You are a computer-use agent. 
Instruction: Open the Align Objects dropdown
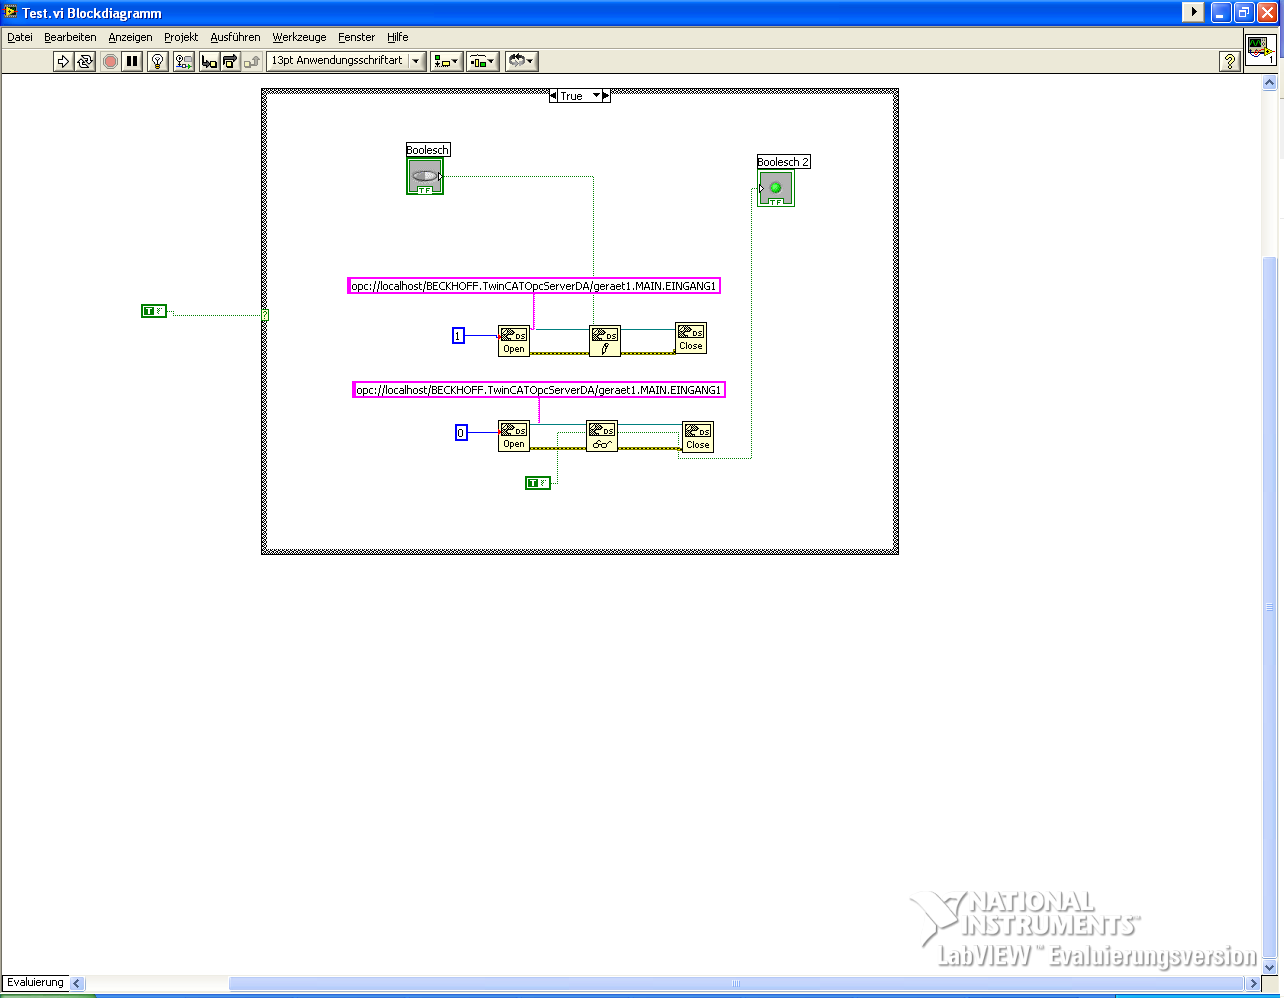point(446,61)
